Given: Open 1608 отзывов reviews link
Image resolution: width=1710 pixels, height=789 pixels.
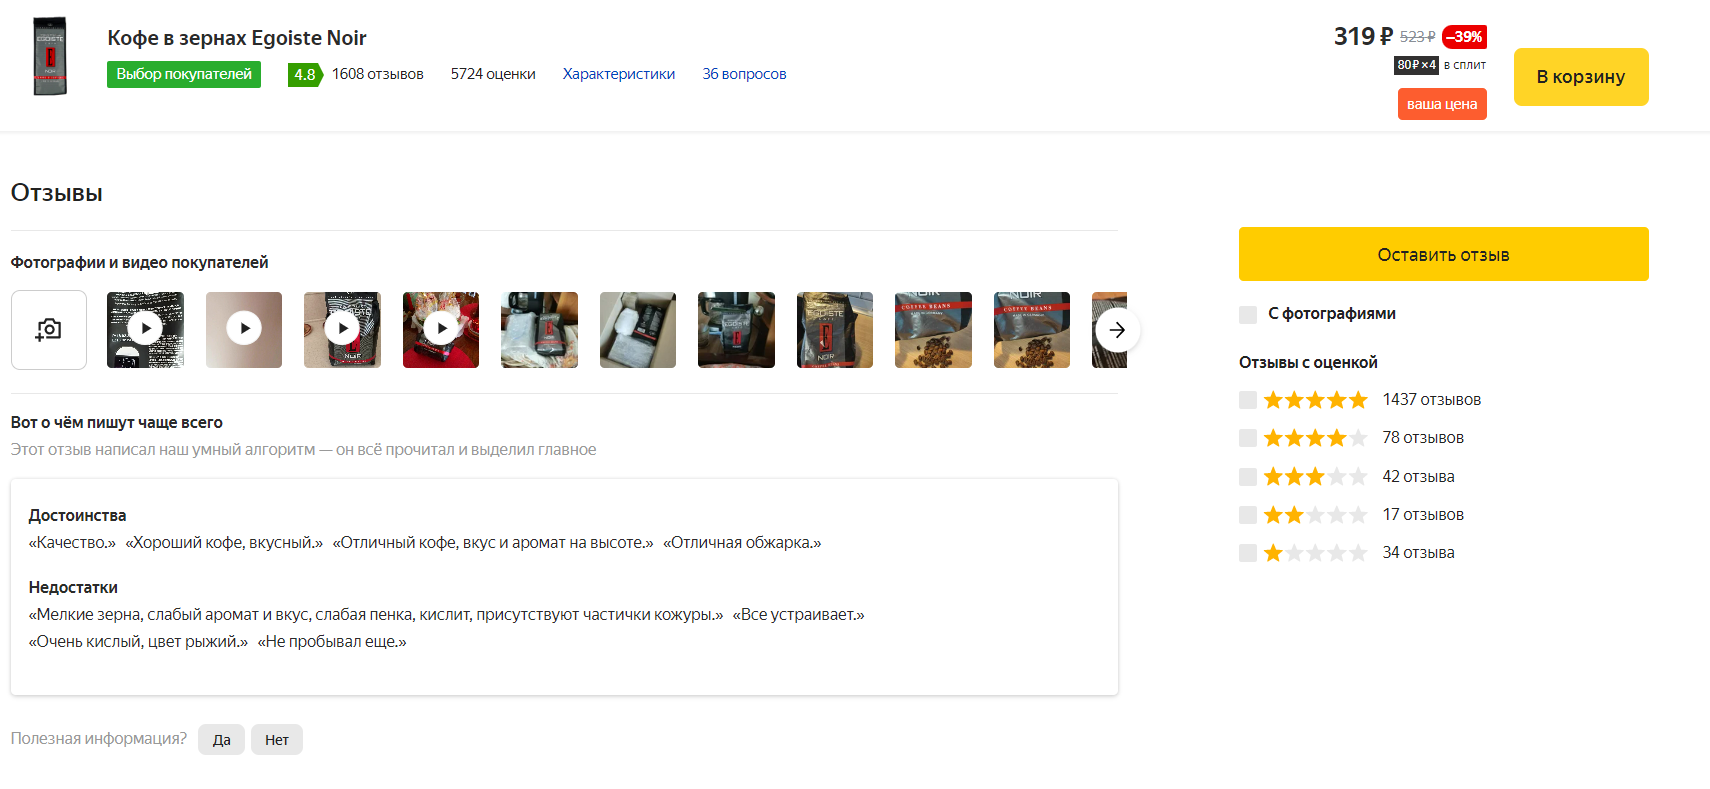Looking at the screenshot, I should click(x=378, y=74).
